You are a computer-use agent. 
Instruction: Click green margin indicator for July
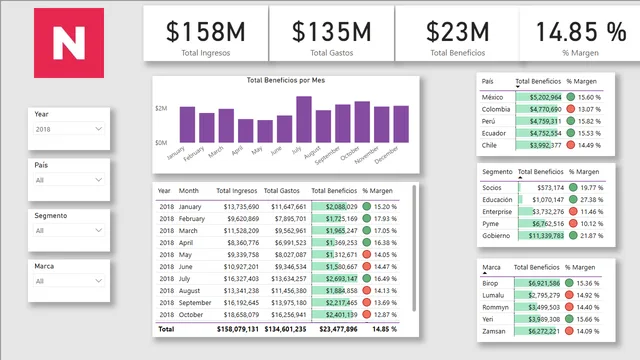tap(367, 278)
